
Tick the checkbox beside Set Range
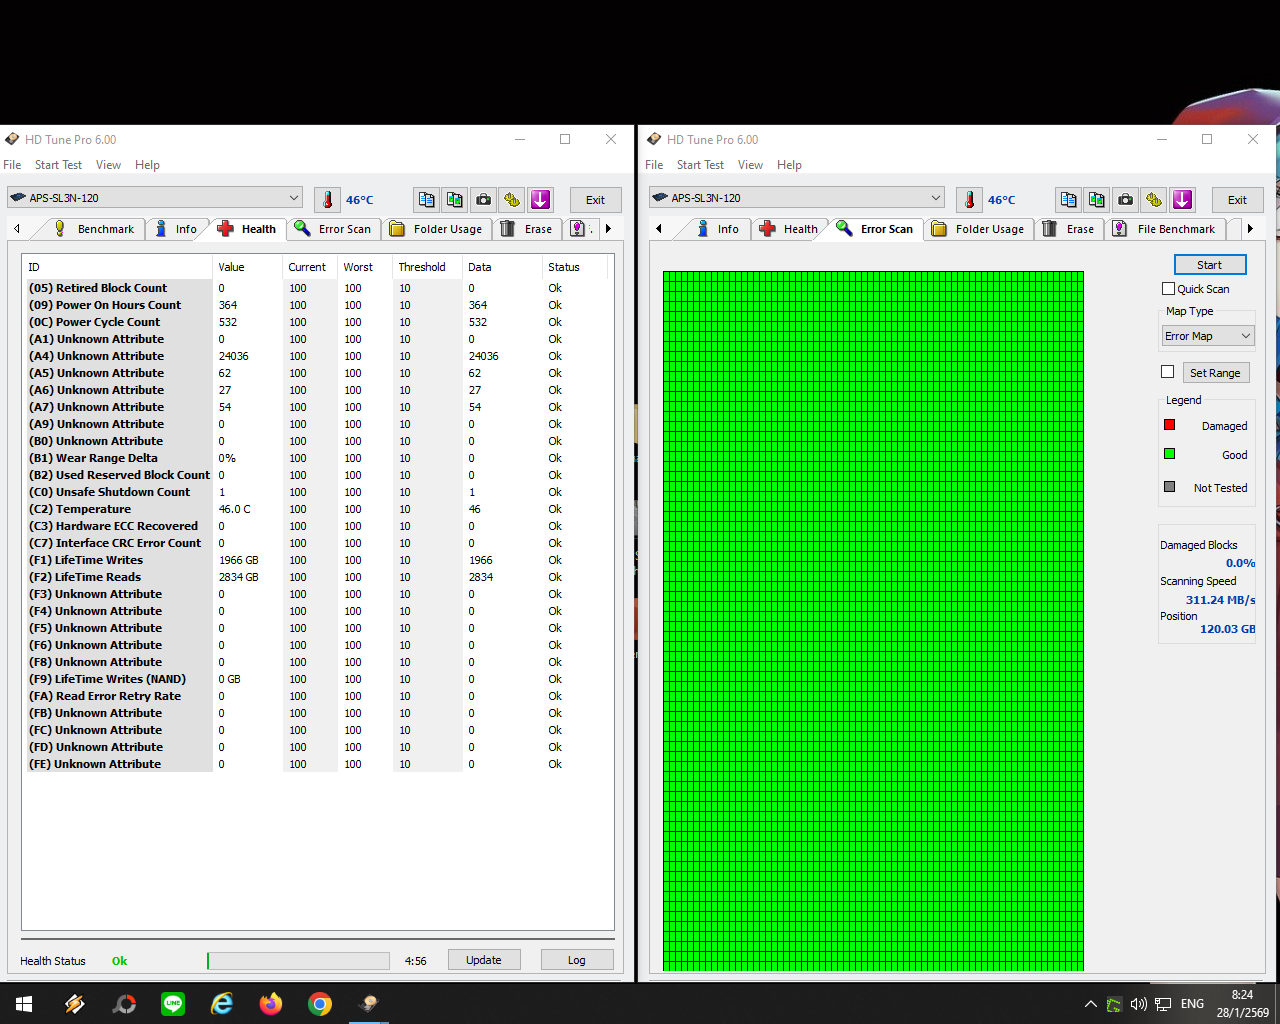pyautogui.click(x=1167, y=372)
